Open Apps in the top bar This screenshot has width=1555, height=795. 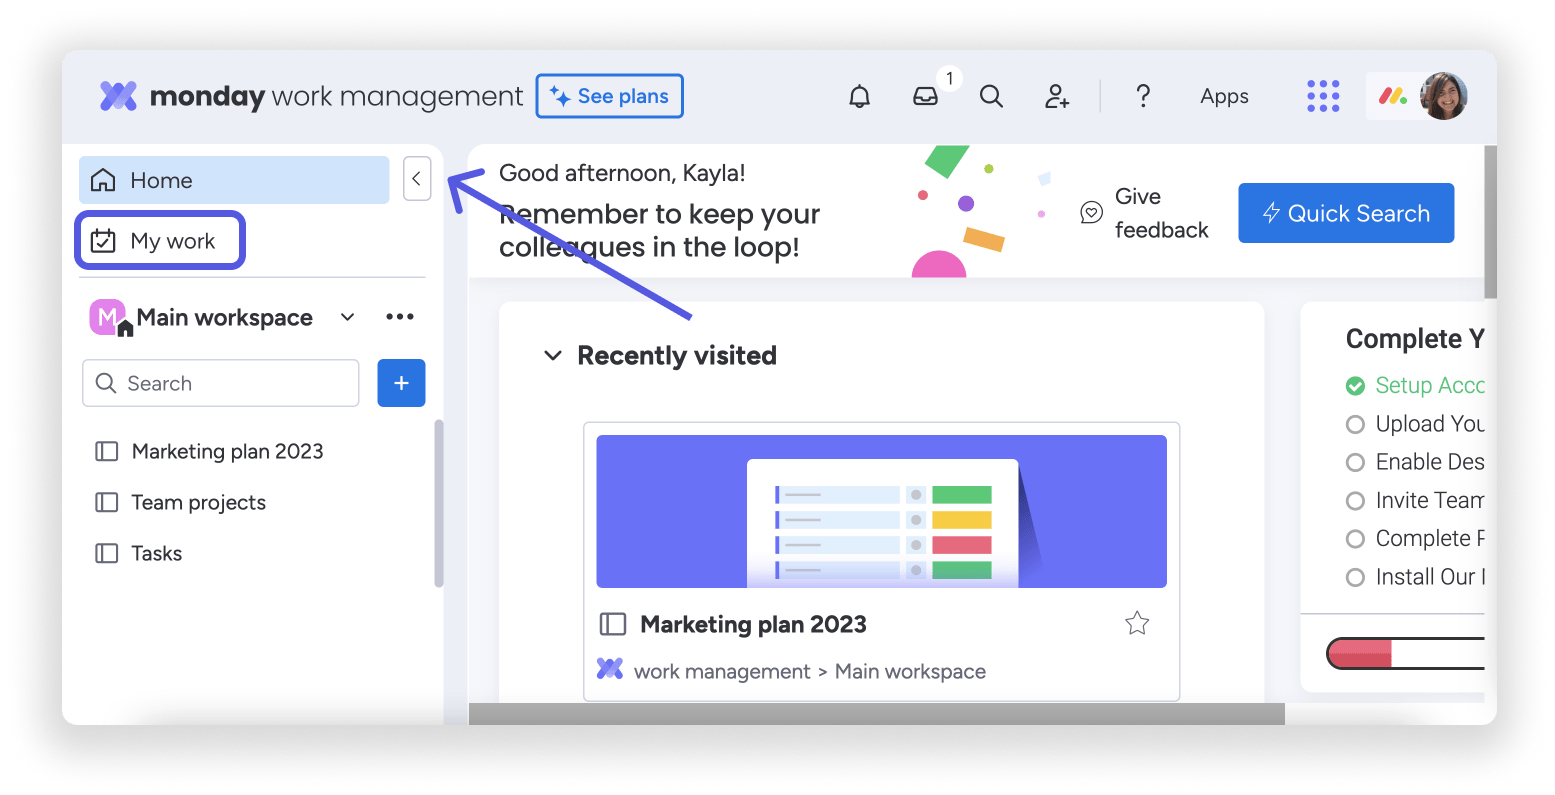coord(1224,96)
